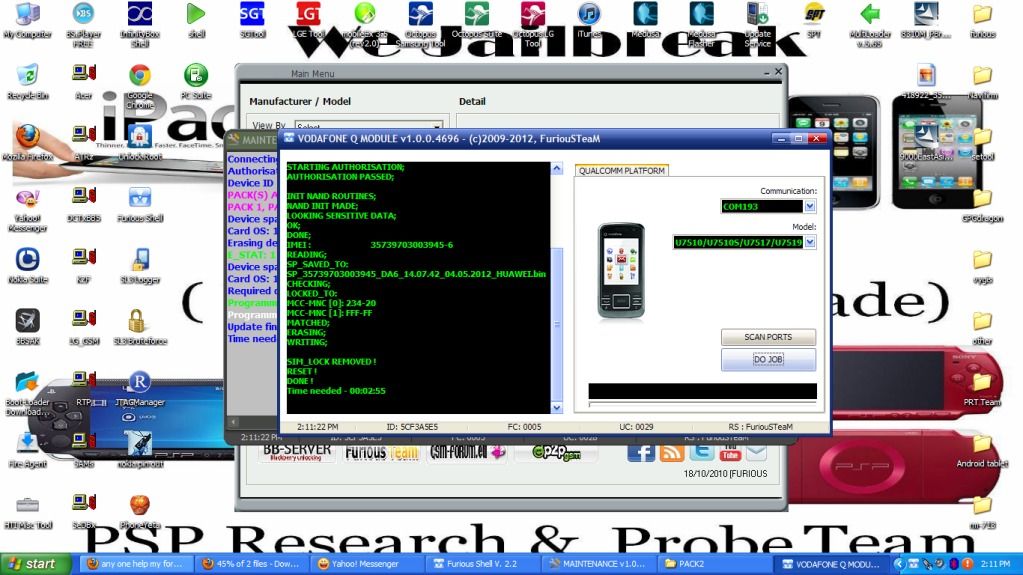The width and height of the screenshot is (1023, 575).
Task: Click the YouTube icon in Furious Shell
Action: click(729, 451)
